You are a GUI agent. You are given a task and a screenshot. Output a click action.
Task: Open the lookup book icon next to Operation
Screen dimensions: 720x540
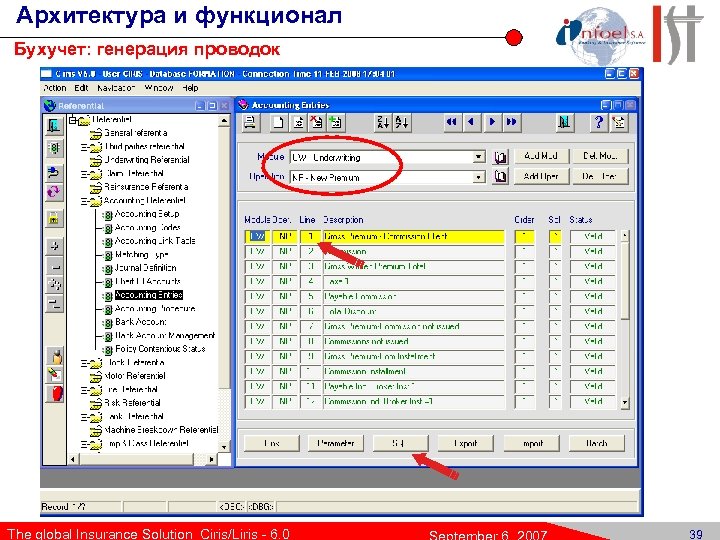click(x=500, y=176)
